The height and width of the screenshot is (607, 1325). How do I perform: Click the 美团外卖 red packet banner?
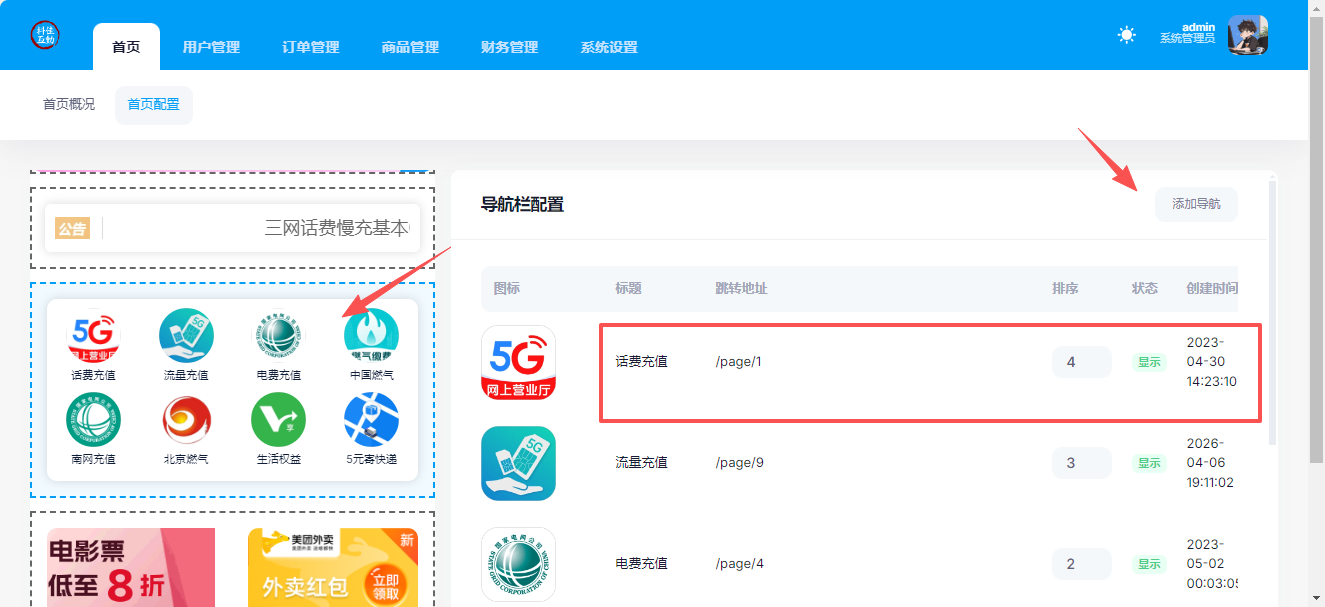[x=331, y=567]
